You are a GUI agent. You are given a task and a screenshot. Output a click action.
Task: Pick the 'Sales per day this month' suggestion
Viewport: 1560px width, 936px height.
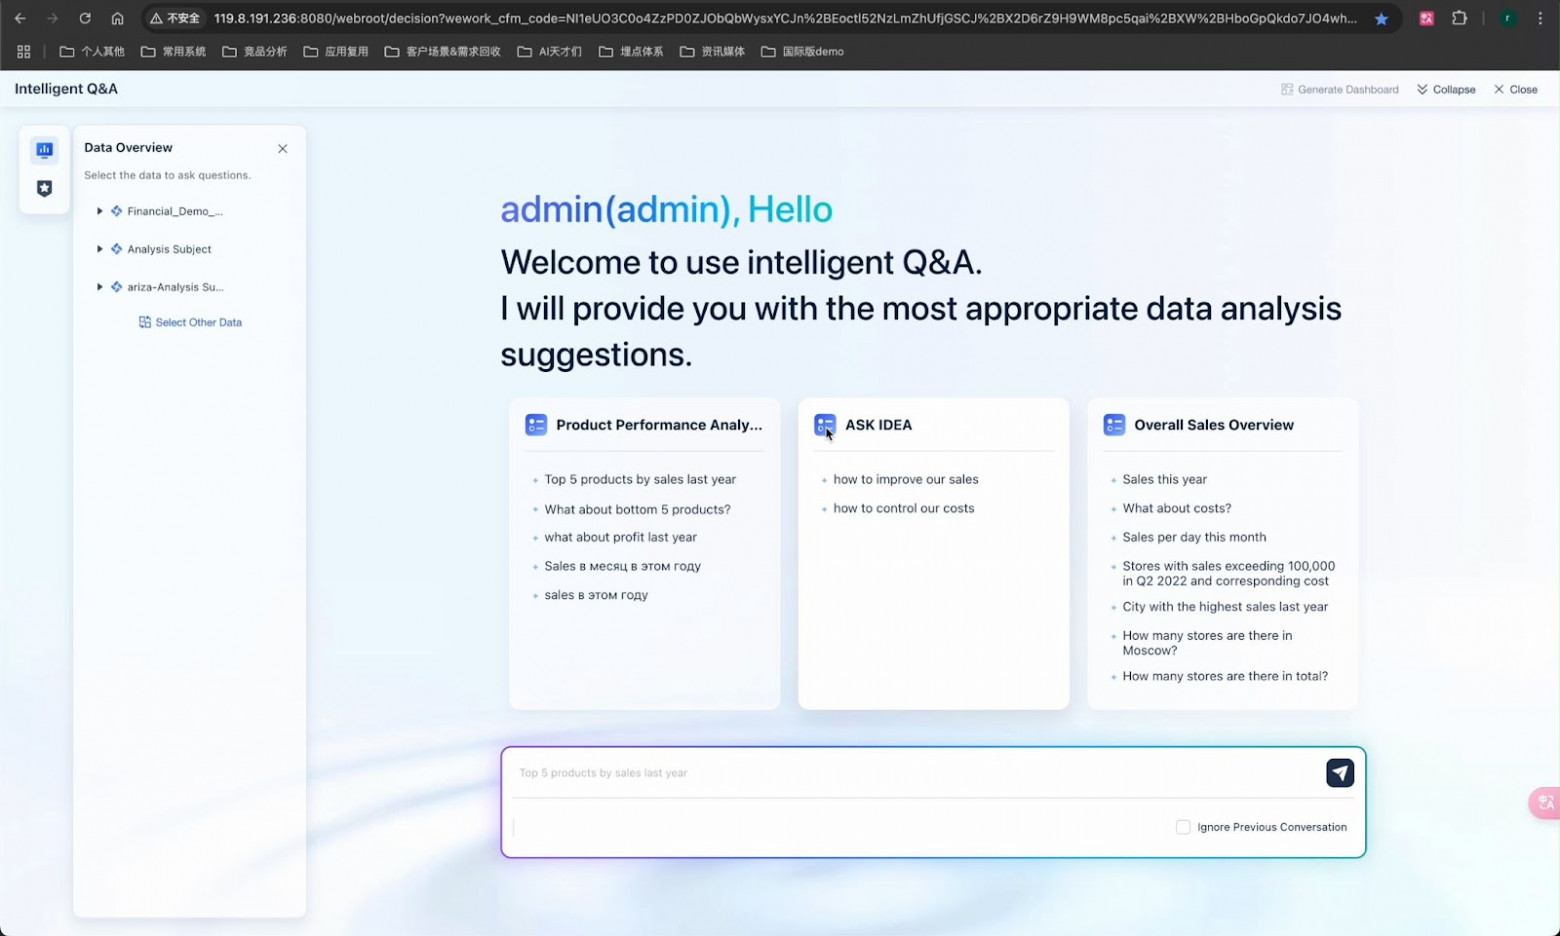coord(1194,537)
